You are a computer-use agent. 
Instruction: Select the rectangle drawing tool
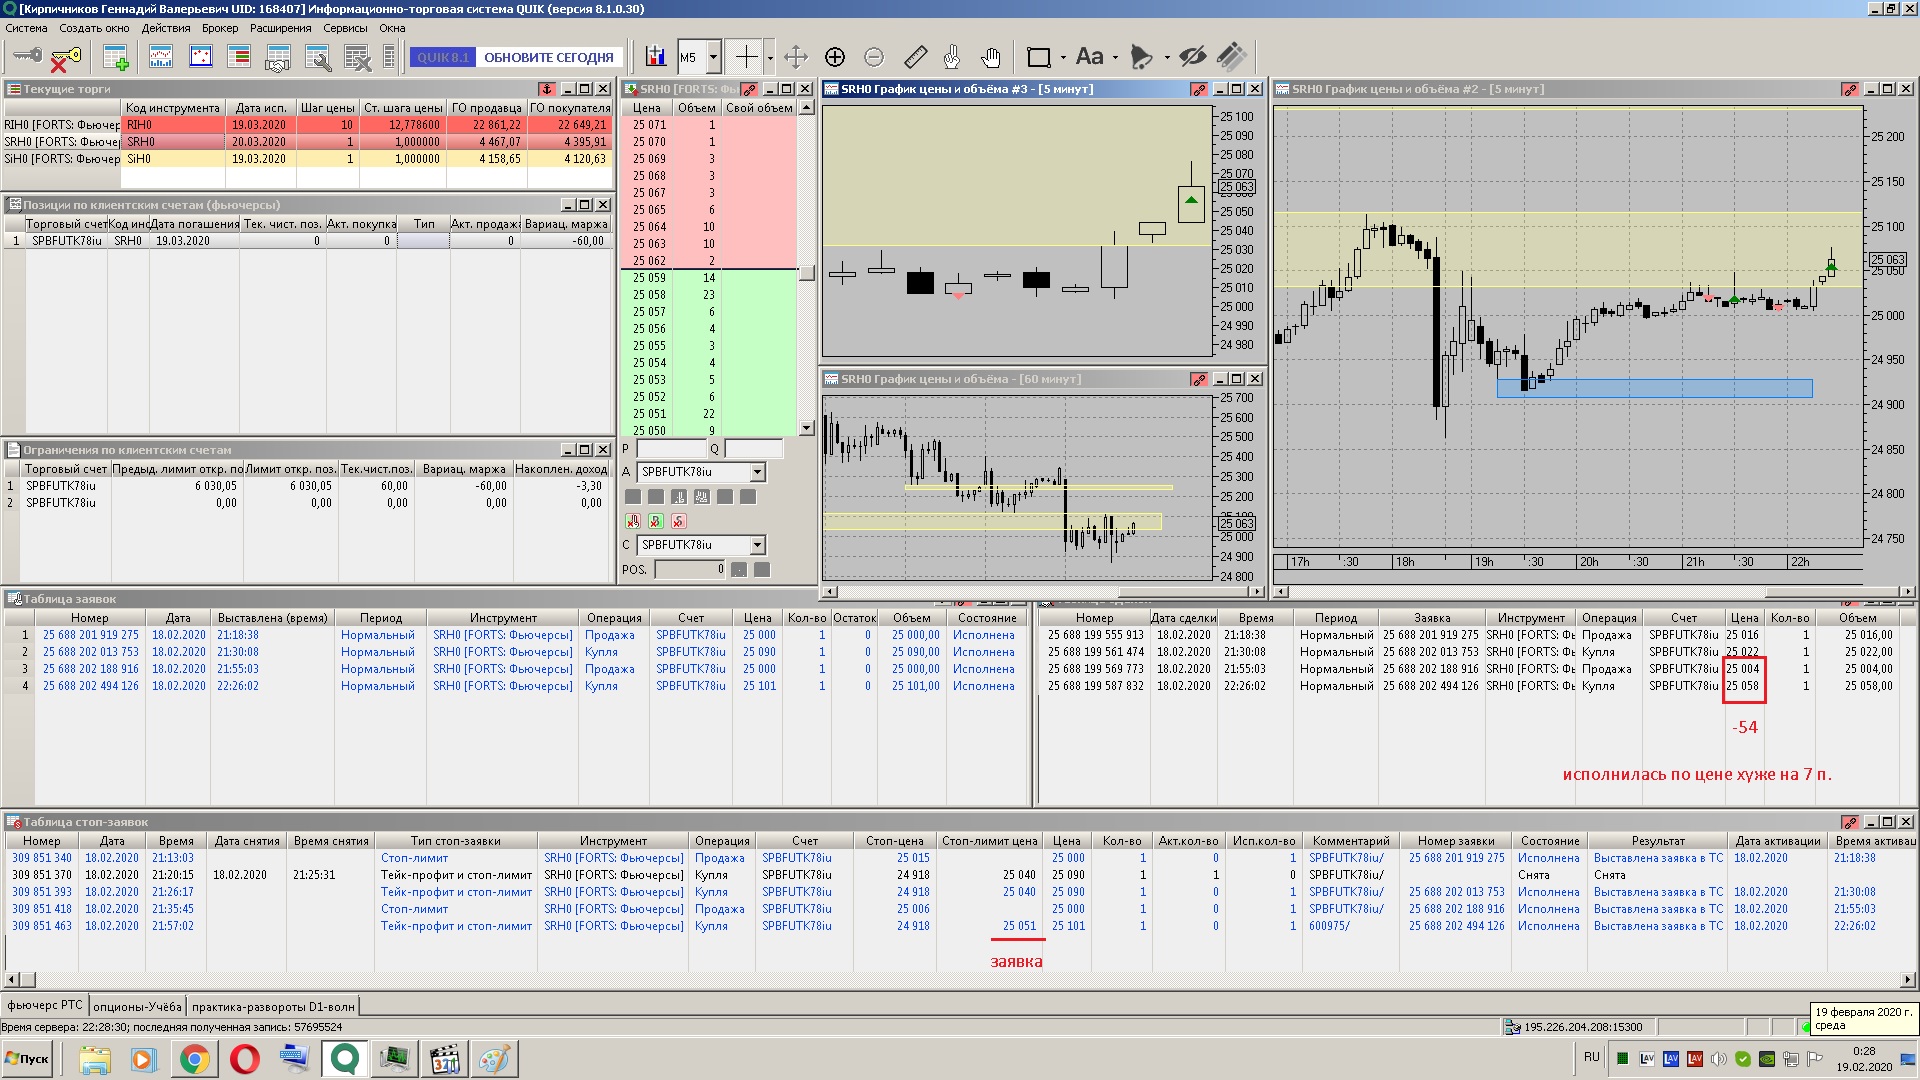[1039, 57]
